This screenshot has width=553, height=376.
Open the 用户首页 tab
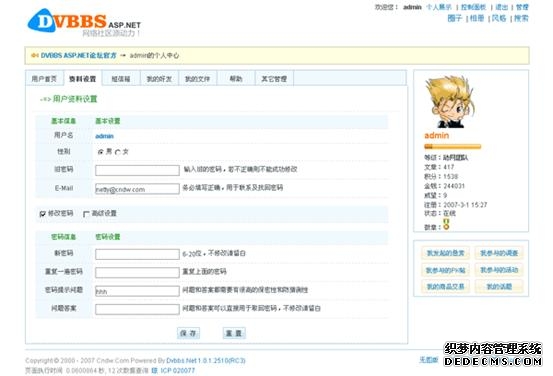44,79
